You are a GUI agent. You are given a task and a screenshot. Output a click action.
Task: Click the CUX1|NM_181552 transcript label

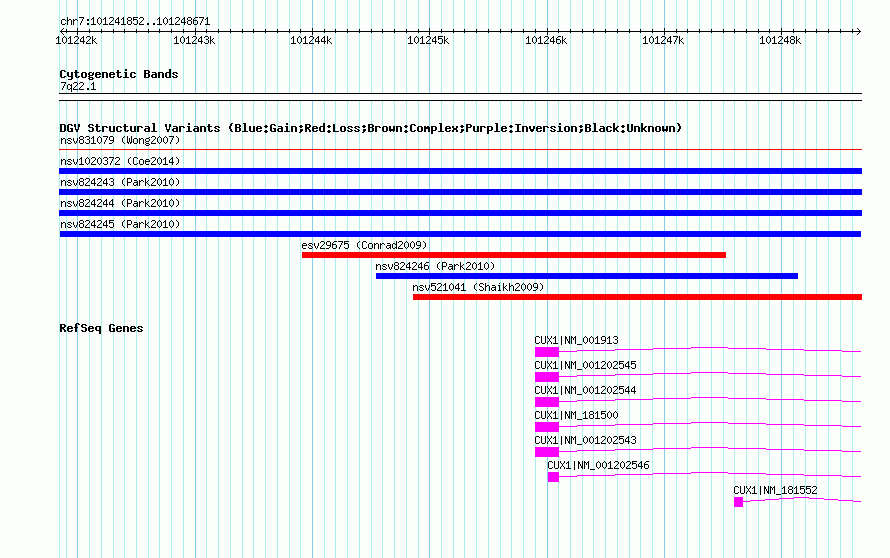tap(775, 490)
